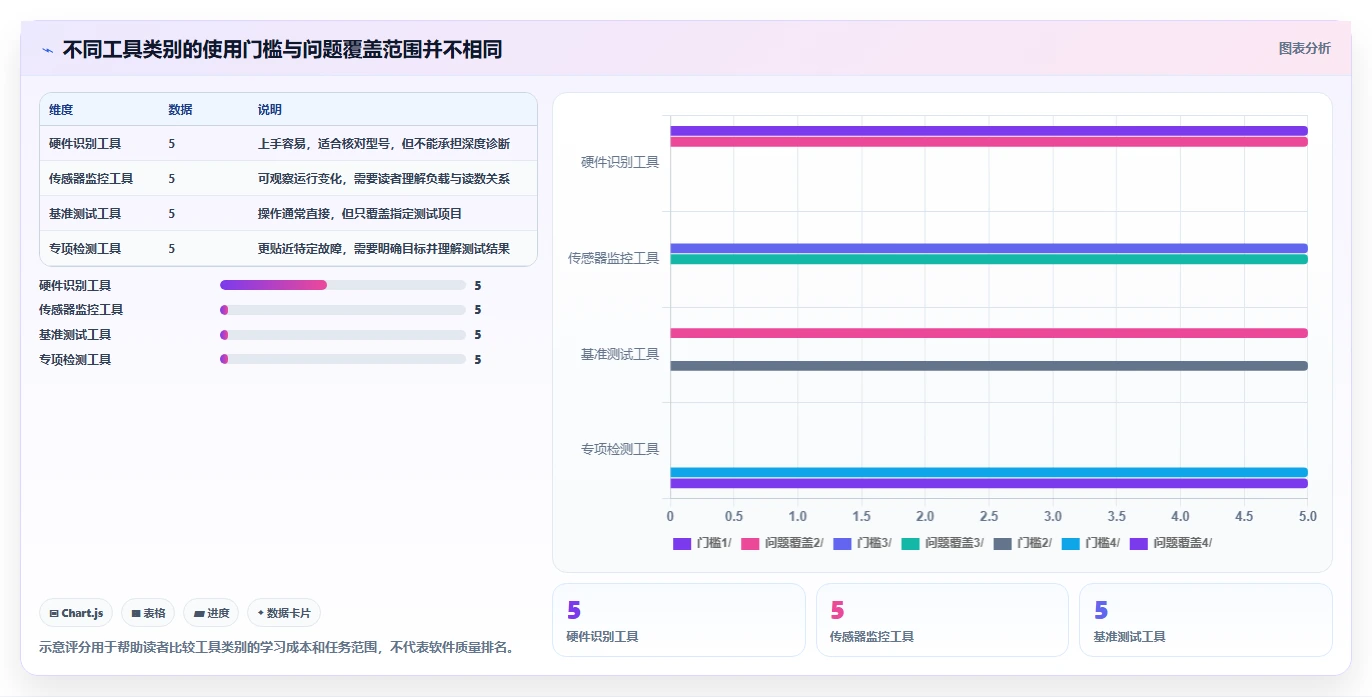Select the 基准测试工具 table cell
The width and height of the screenshot is (1372, 697).
(x=85, y=214)
